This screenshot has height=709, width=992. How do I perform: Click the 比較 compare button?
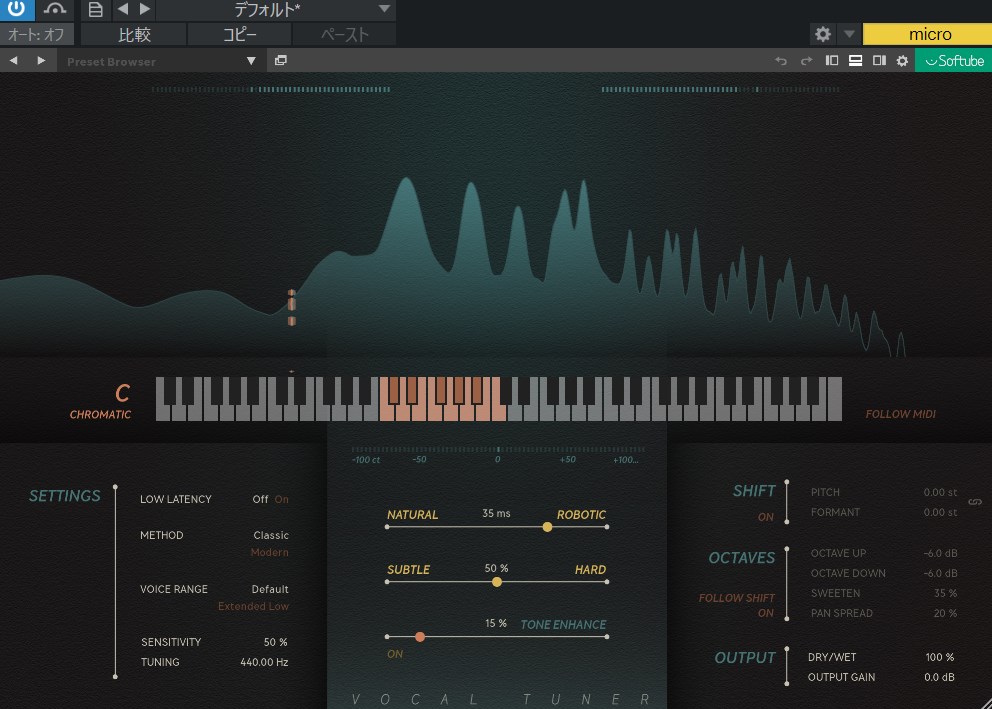point(134,34)
